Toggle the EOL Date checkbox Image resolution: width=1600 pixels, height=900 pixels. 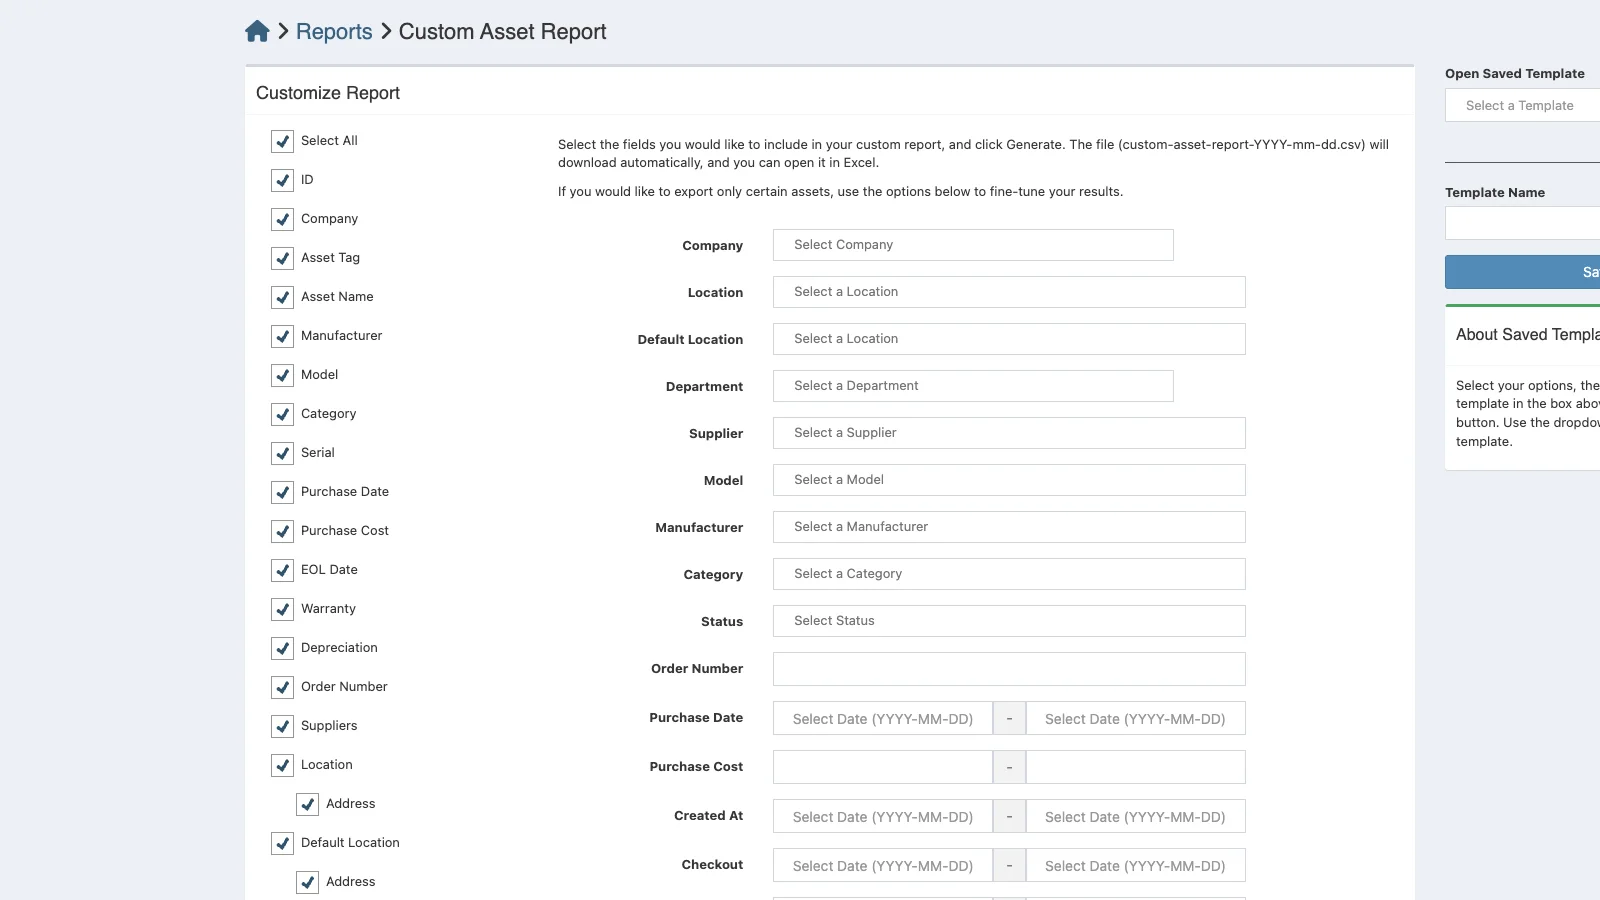pyautogui.click(x=282, y=570)
